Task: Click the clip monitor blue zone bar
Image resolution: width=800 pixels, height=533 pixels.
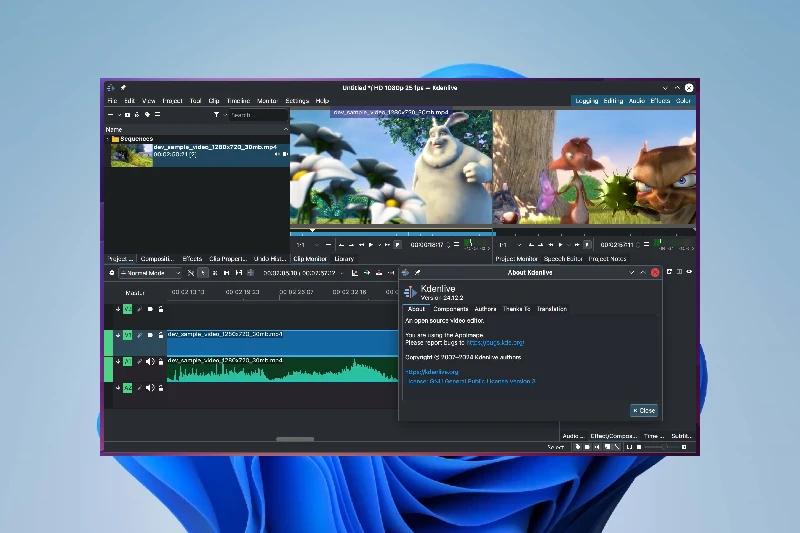Action: (392, 234)
